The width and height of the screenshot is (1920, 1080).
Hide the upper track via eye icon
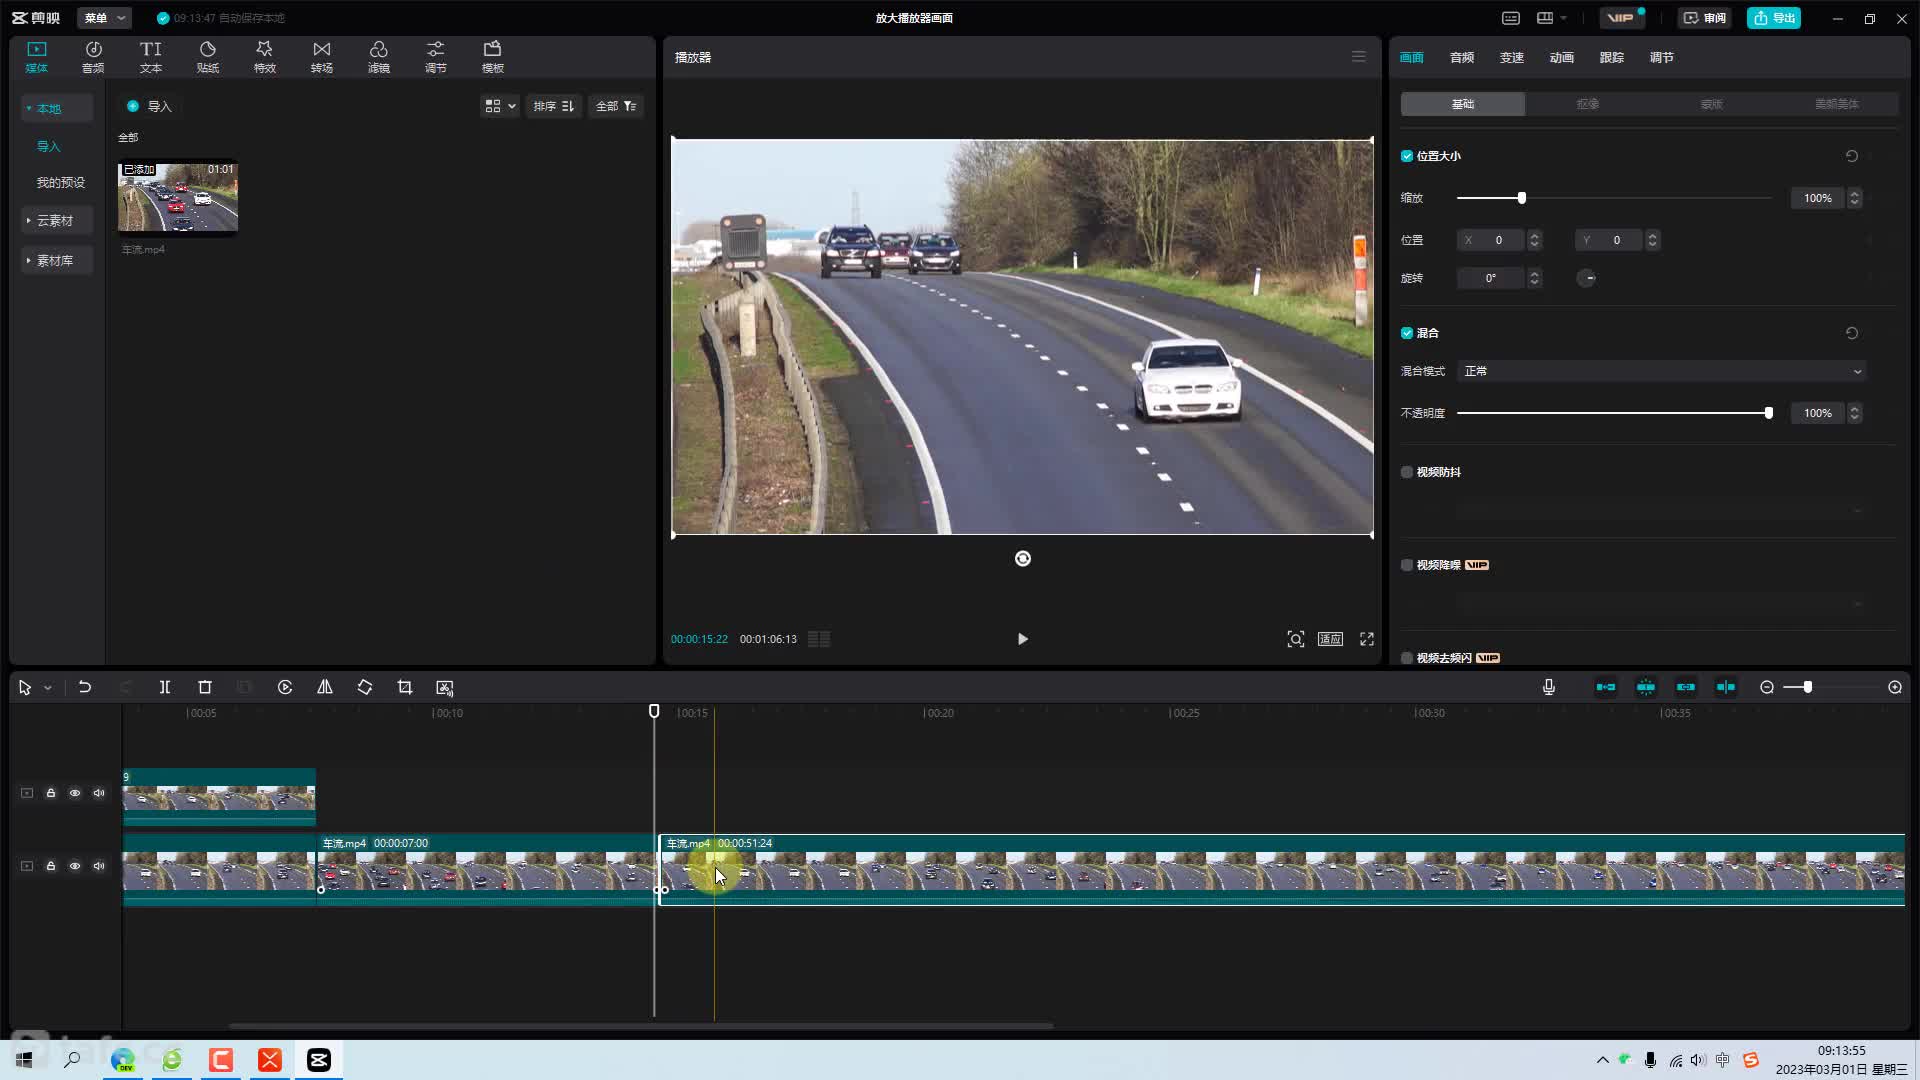tap(75, 793)
